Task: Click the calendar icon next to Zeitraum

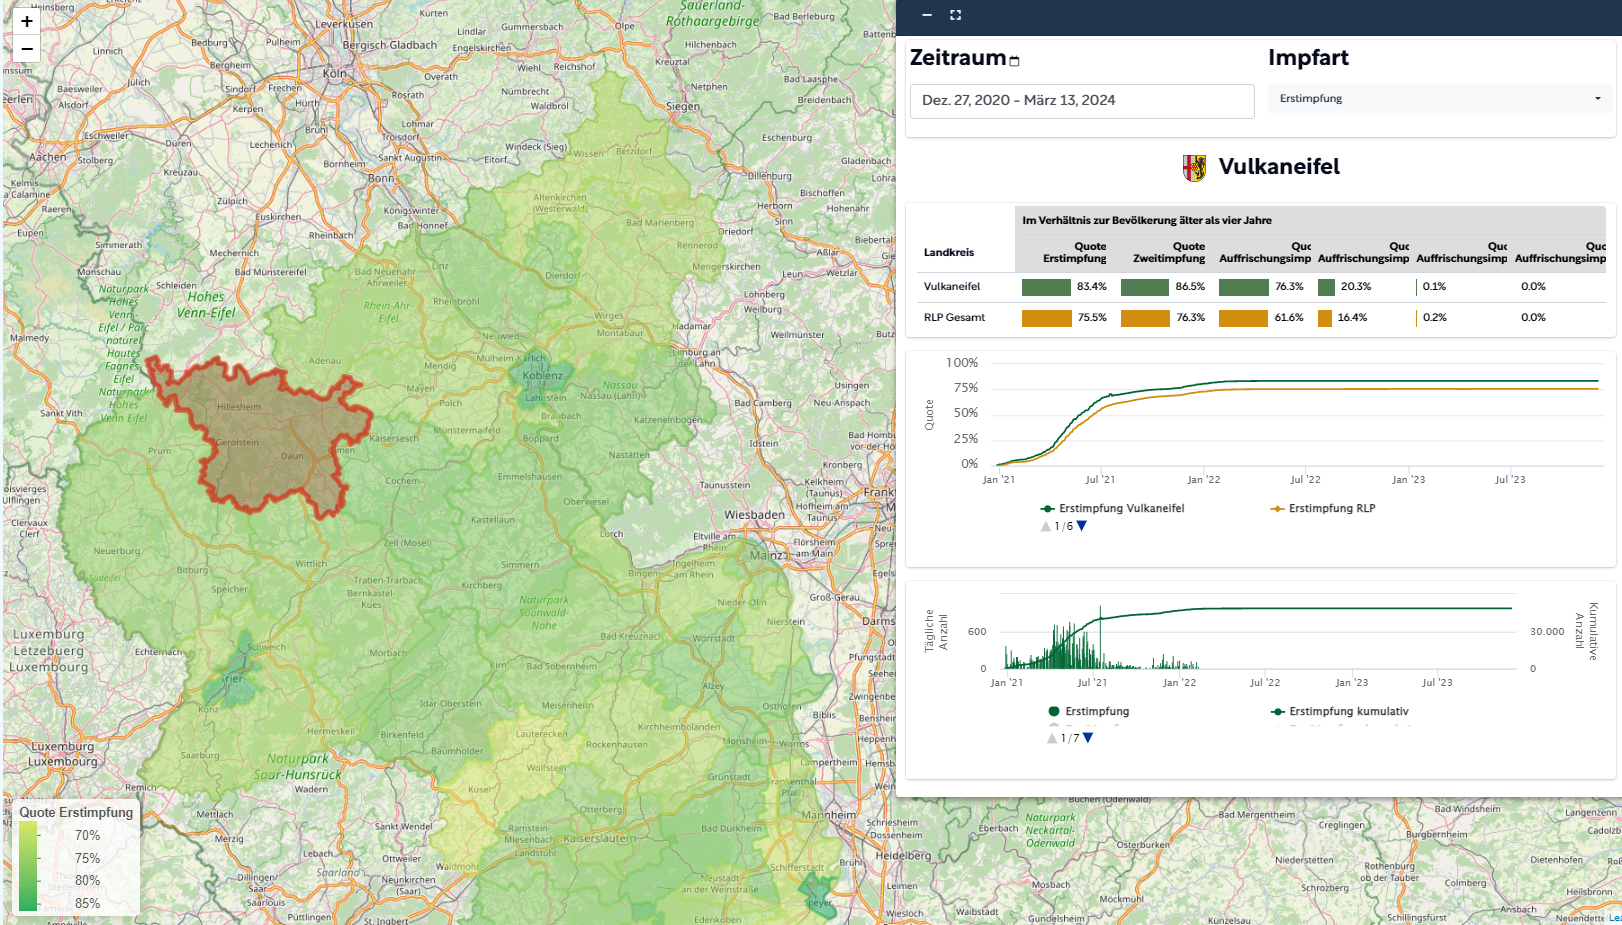Action: pos(1014,61)
